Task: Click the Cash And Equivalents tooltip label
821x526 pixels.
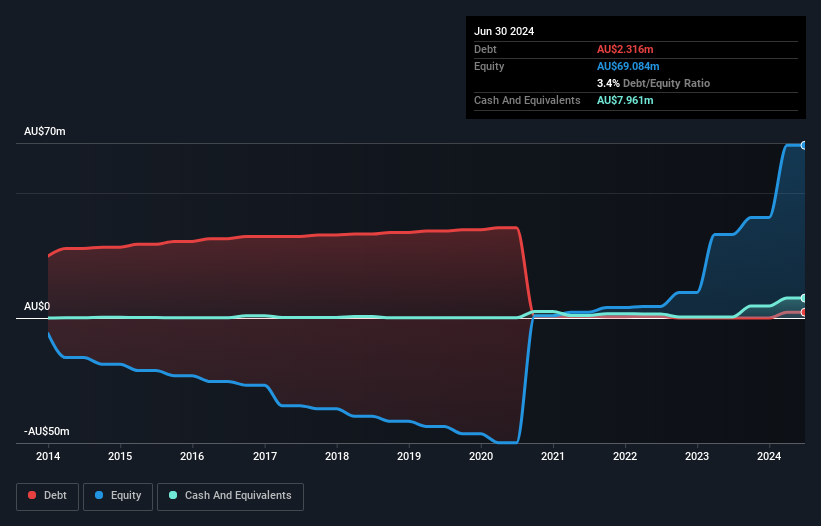Action: coord(527,100)
